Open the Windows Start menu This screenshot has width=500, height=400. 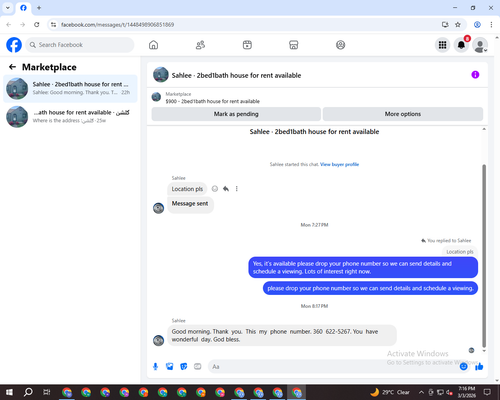click(9, 392)
